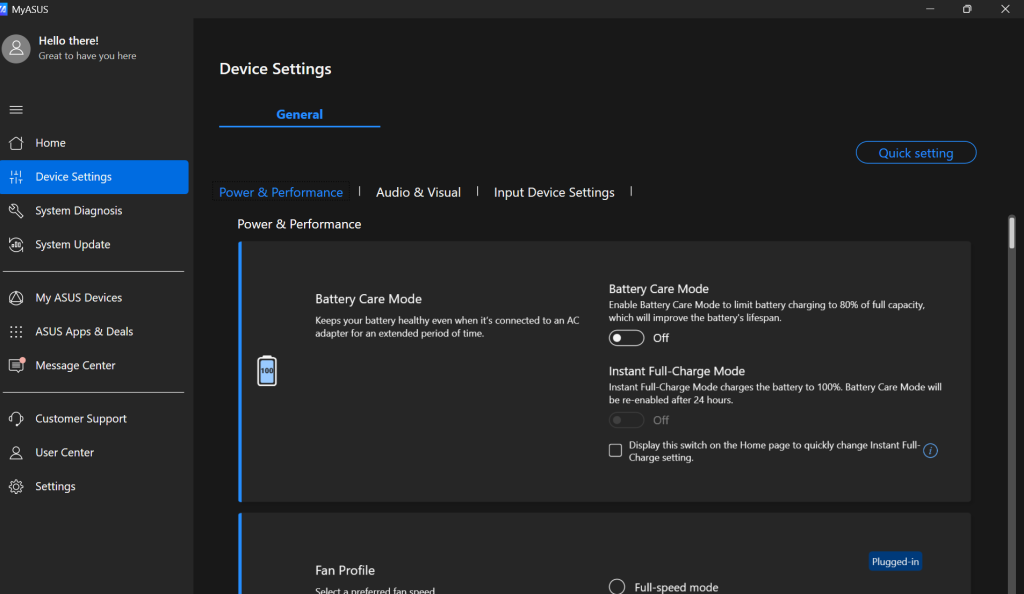The width and height of the screenshot is (1024, 594).
Task: Enable the Battery Care Mode toggle
Action: pyautogui.click(x=627, y=338)
